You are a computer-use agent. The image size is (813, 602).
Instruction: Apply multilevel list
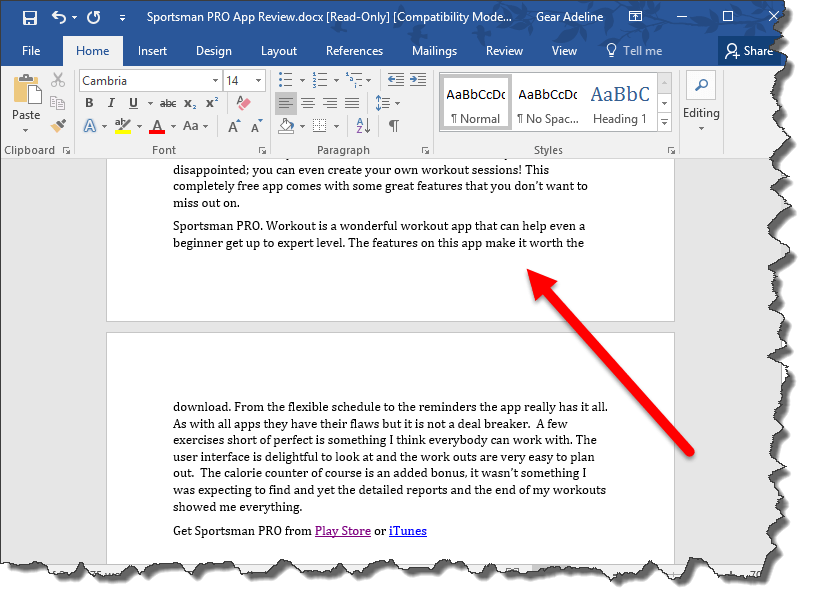pyautogui.click(x=355, y=80)
